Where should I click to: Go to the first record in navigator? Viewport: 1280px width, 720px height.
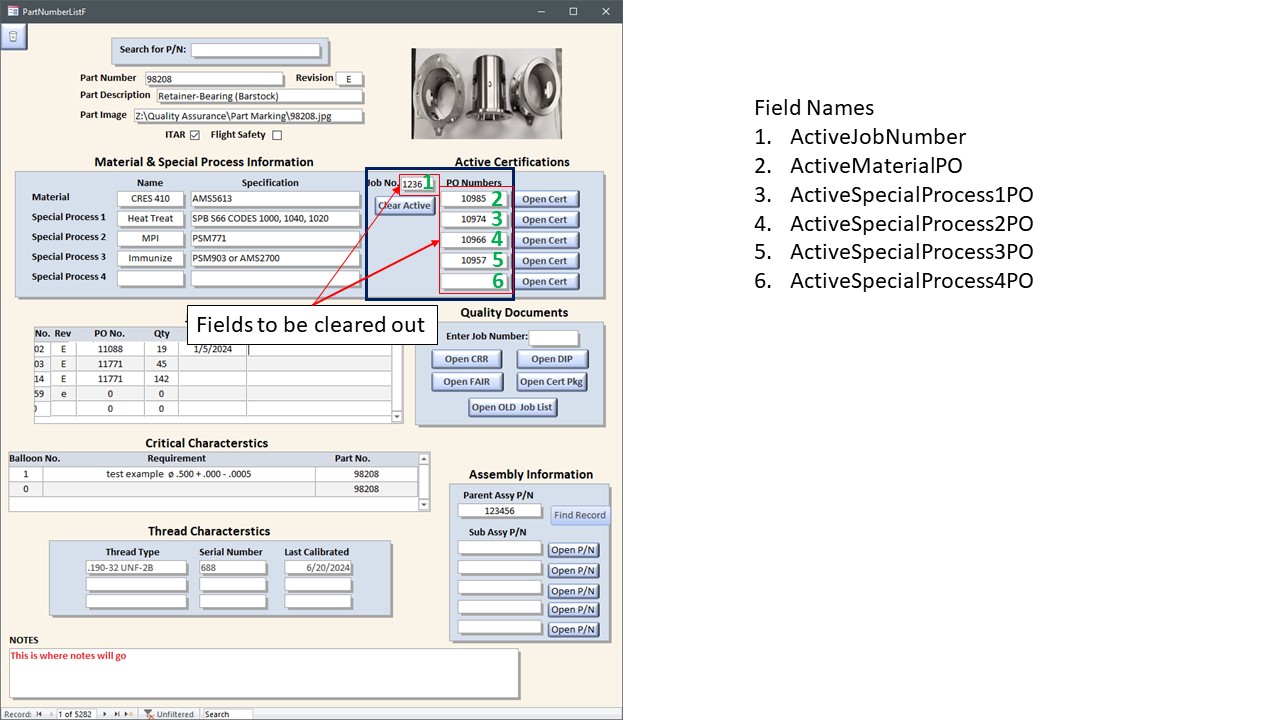pos(39,714)
